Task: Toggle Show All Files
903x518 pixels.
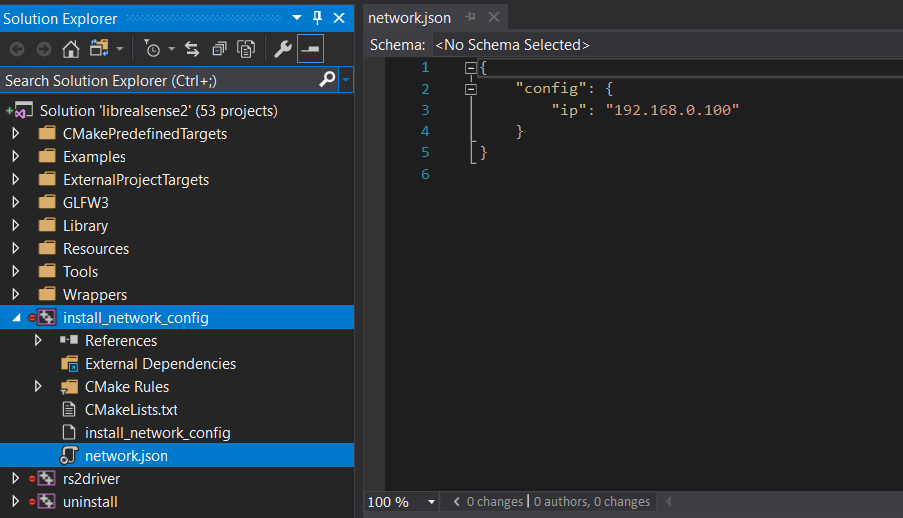Action: [x=246, y=50]
